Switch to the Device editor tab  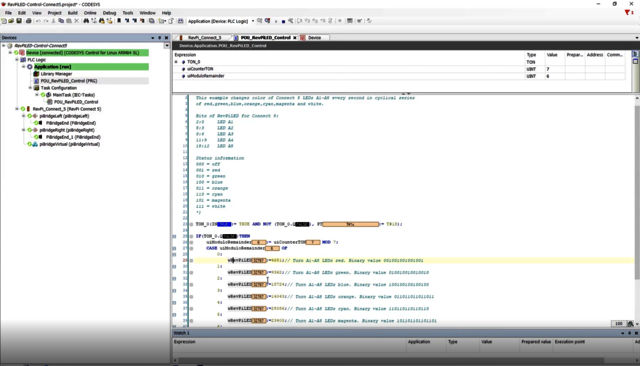click(x=314, y=38)
